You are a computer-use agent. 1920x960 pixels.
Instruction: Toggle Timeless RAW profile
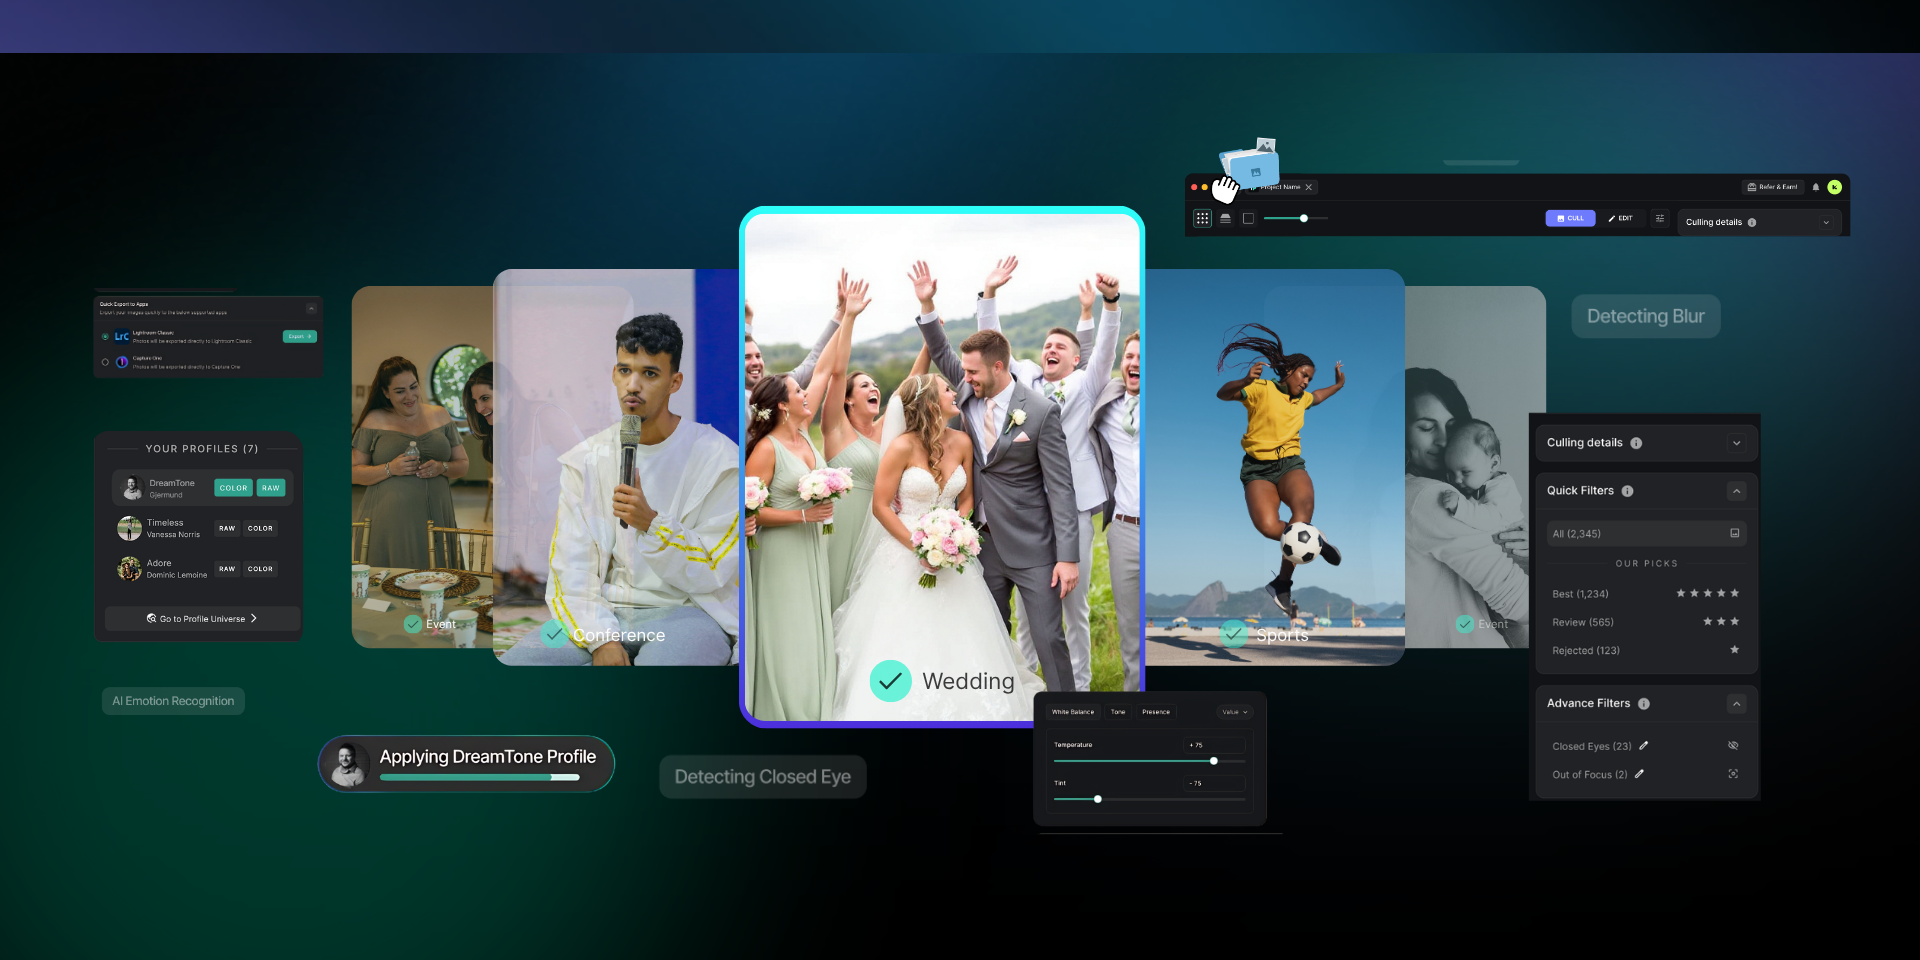tap(227, 528)
